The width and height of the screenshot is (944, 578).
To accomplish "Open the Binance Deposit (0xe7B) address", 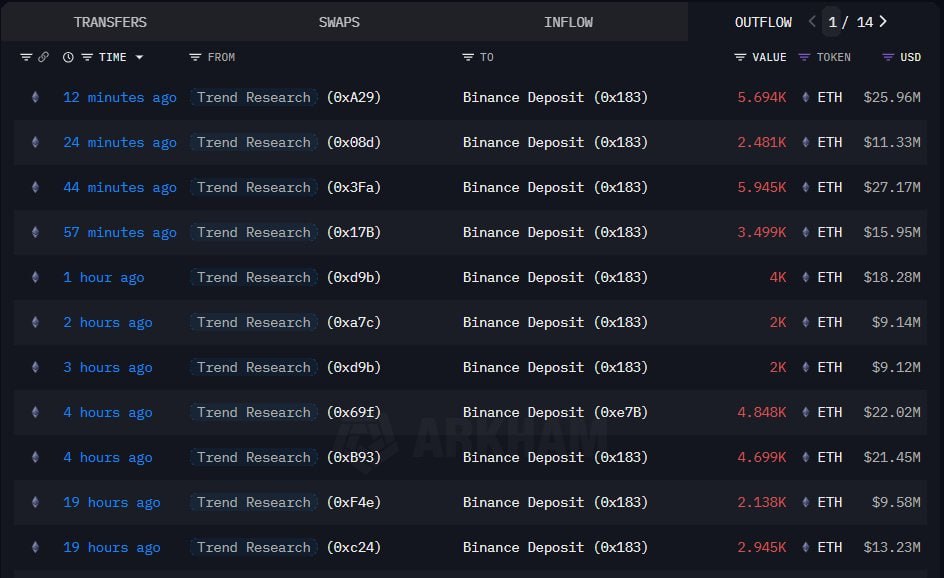I will point(555,412).
